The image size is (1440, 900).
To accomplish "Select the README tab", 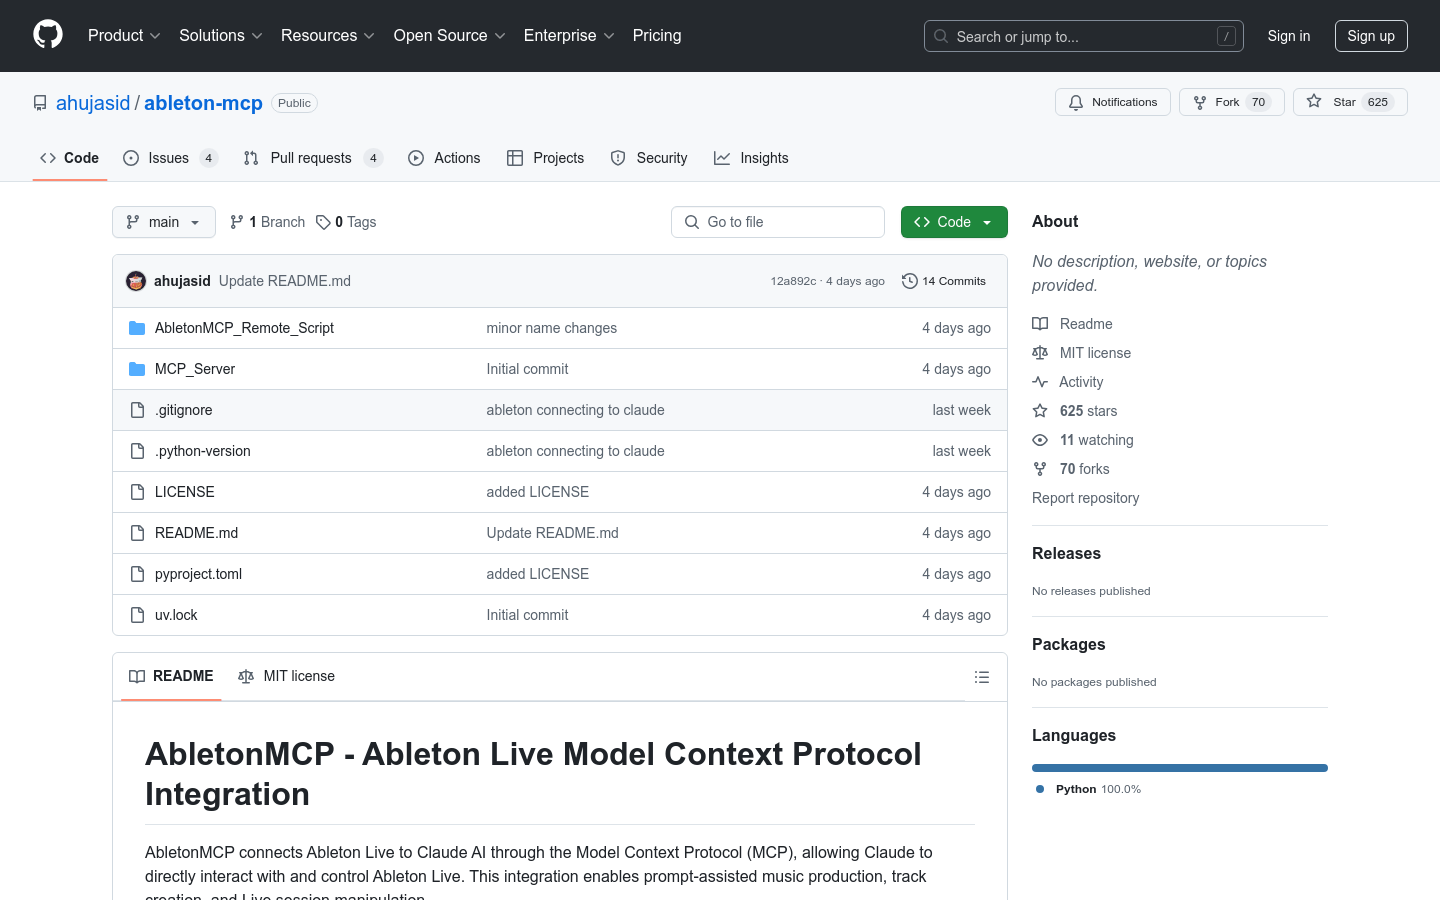I will [171, 677].
